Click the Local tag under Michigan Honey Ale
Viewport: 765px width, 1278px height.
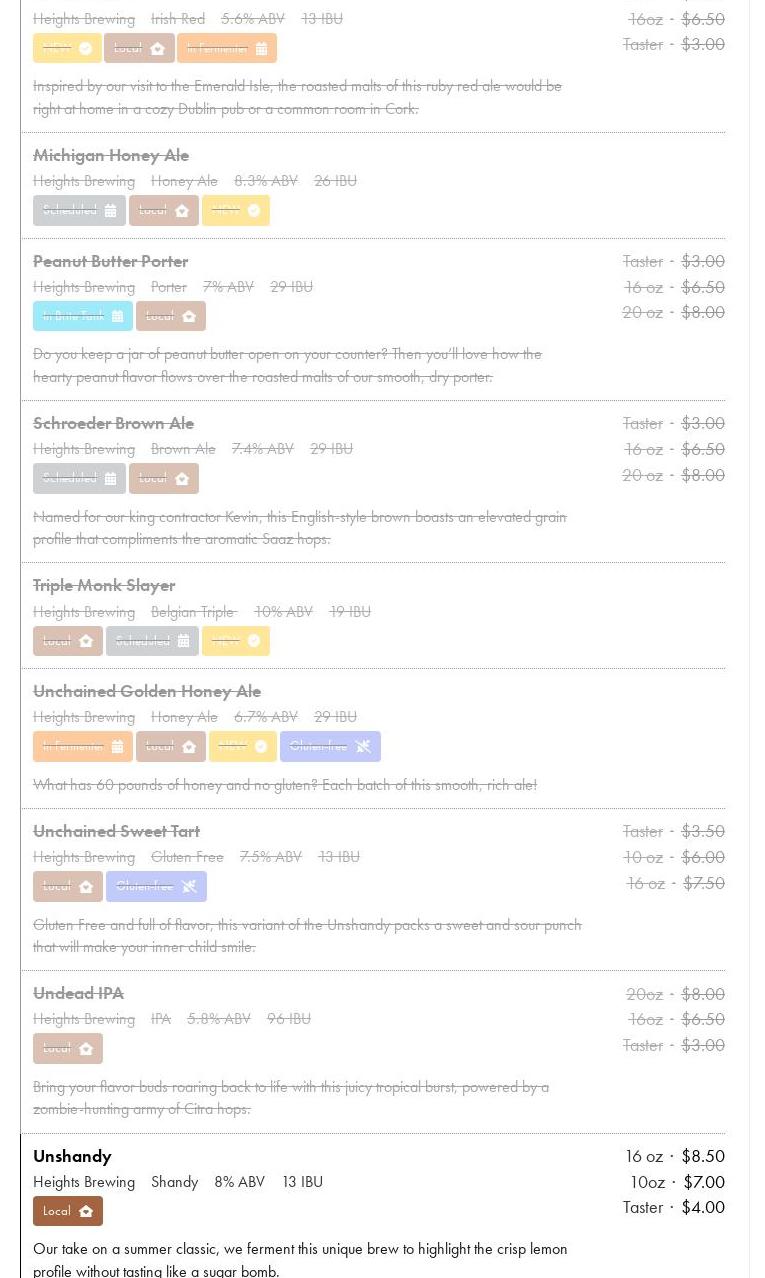[164, 210]
